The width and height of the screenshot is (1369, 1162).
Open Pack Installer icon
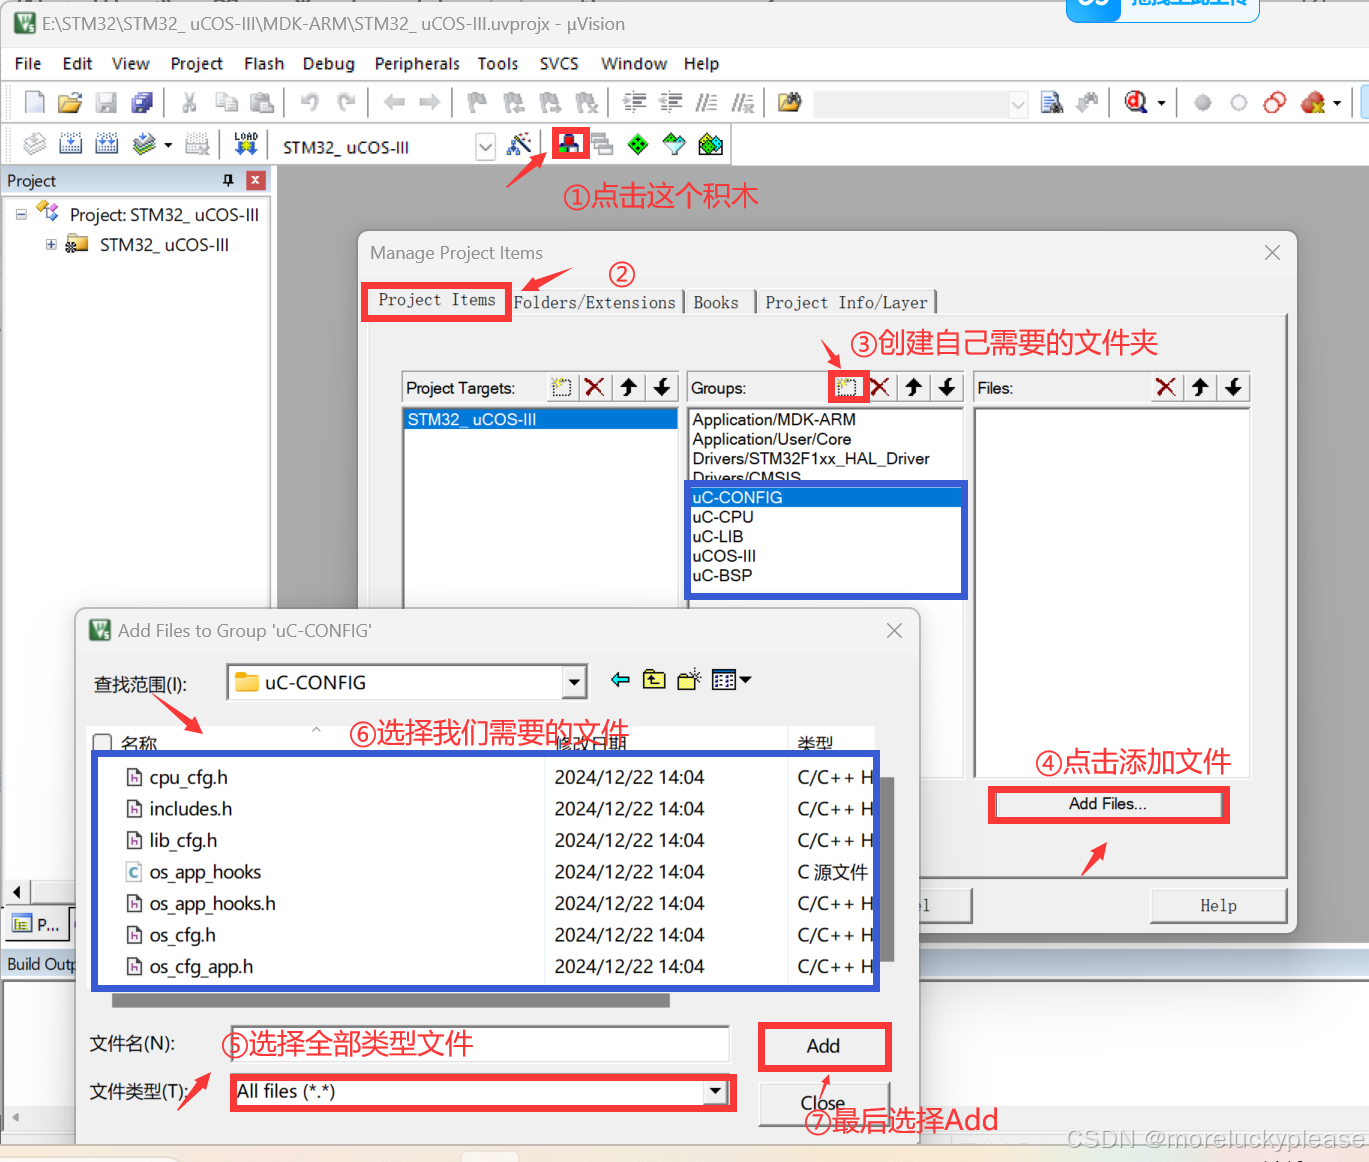coord(710,145)
